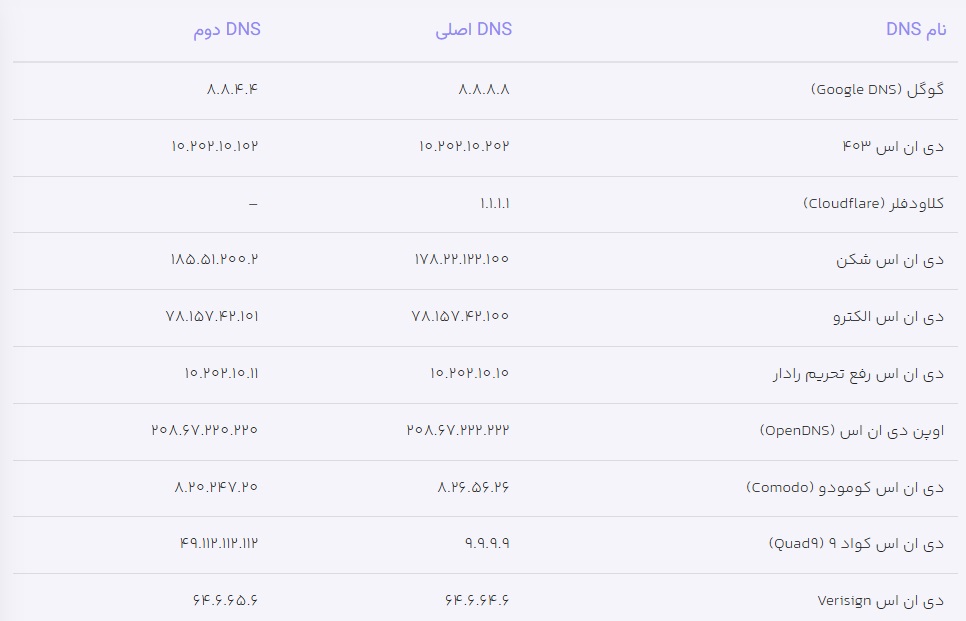Viewport: 966px width, 621px height.
Task: Click the 'دی ان اس شکن' name cell
Action: (890, 260)
